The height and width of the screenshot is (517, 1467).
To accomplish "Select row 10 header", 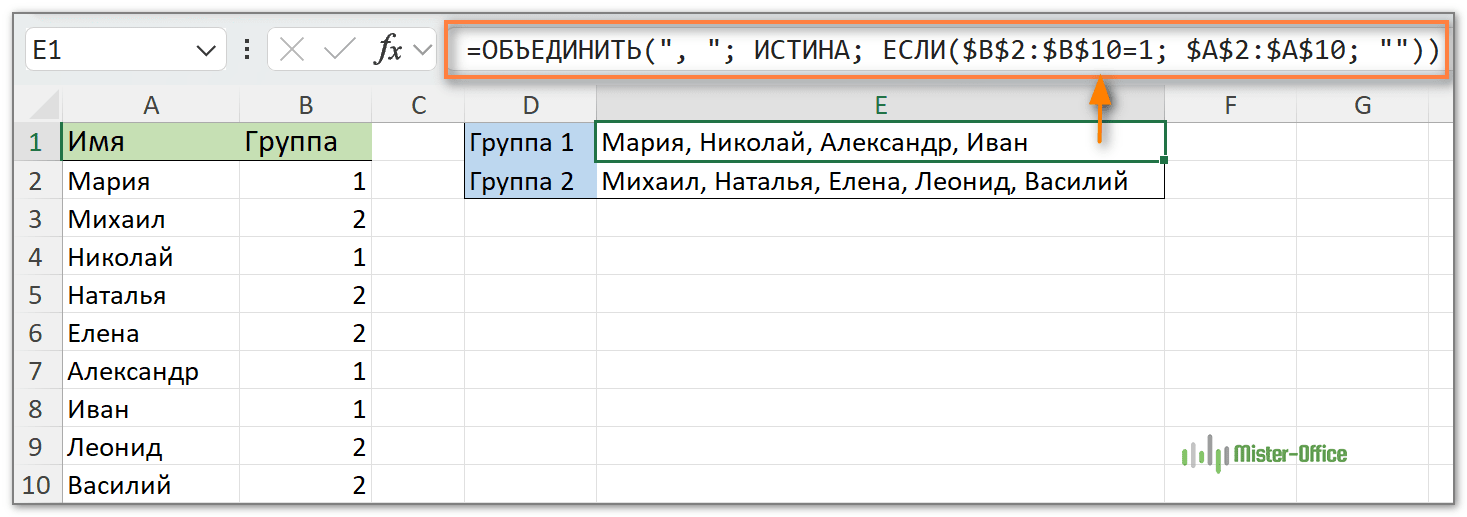I will click(x=37, y=485).
